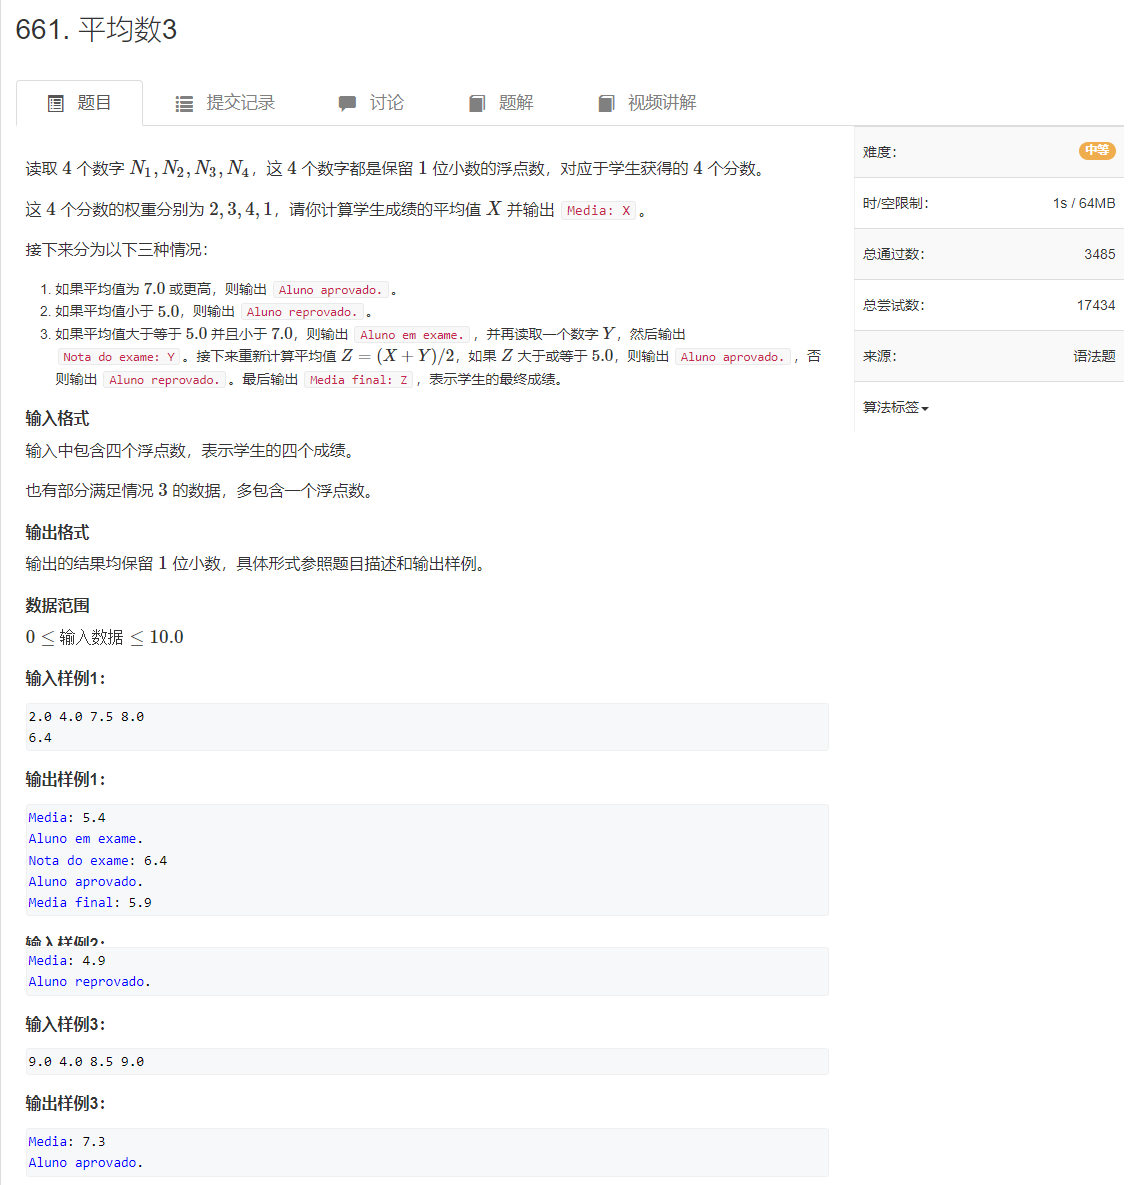This screenshot has height=1185, width=1139.
Task: Click the problem title 661. 平均数3
Action: pyautogui.click(x=99, y=30)
